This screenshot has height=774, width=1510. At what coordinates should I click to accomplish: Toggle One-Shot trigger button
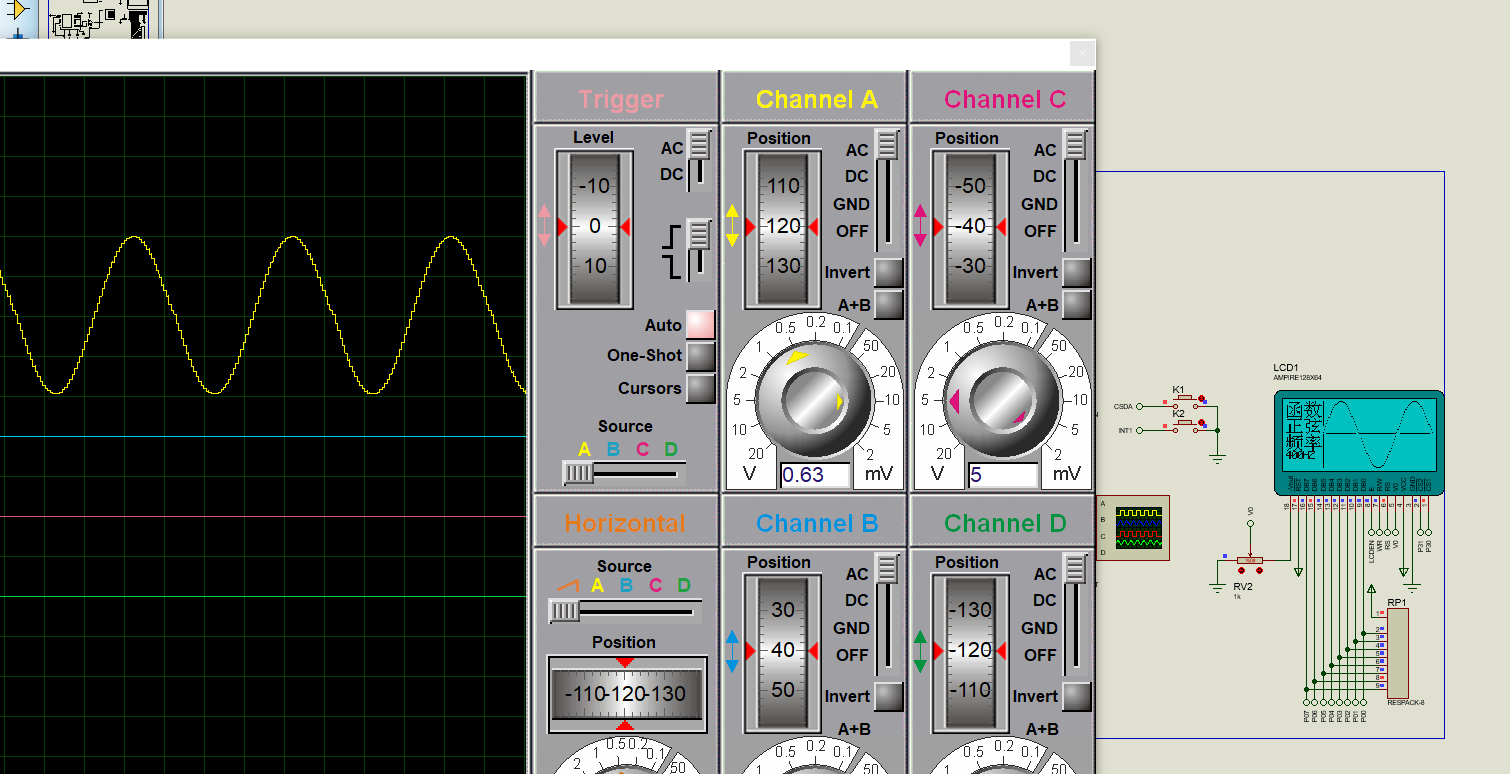pyautogui.click(x=700, y=356)
